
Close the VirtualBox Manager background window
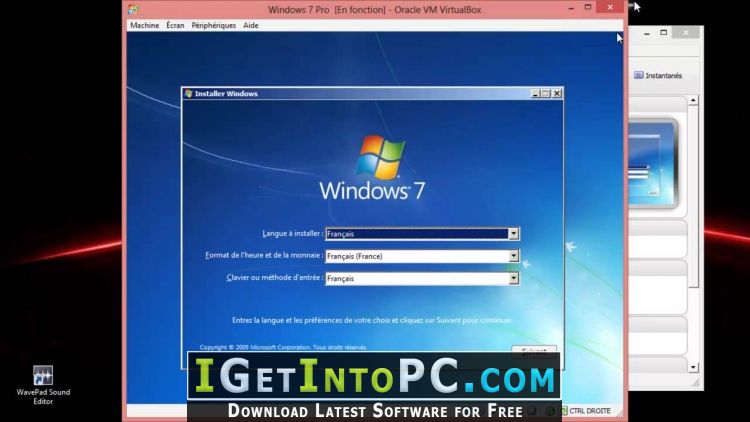tap(685, 33)
